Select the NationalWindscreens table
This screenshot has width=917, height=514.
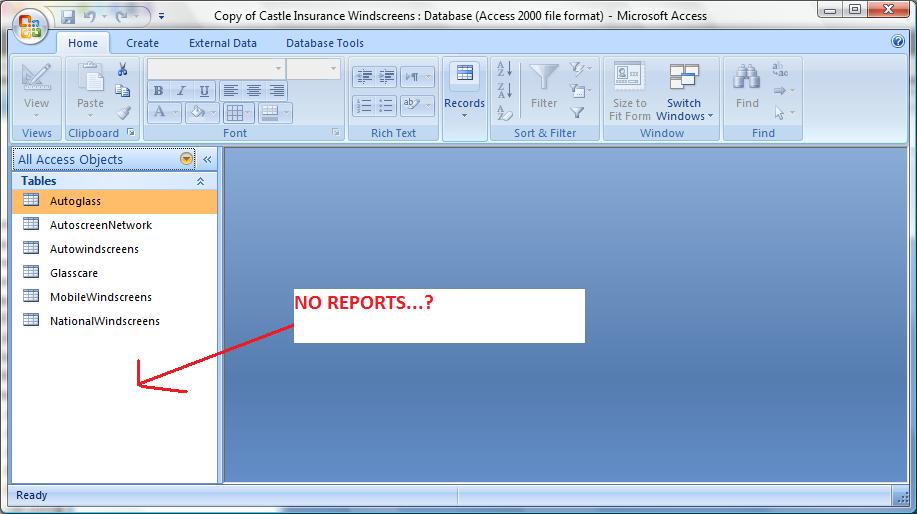click(x=115, y=321)
